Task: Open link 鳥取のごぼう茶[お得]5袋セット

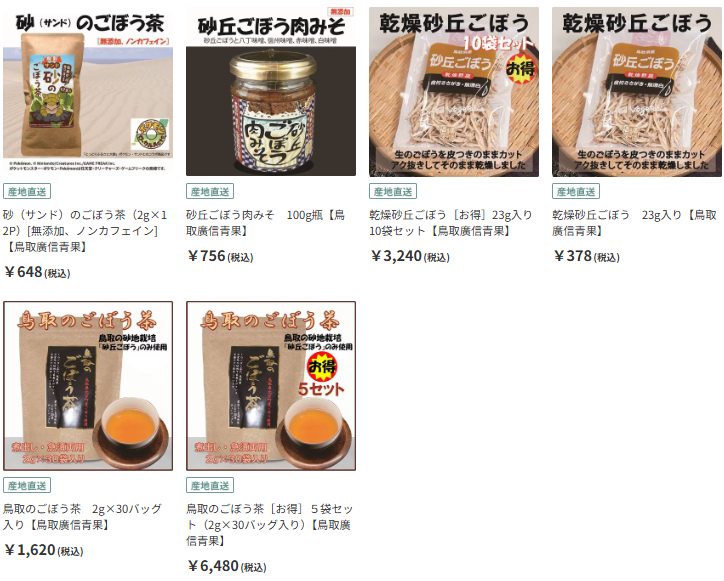Action: [x=270, y=525]
